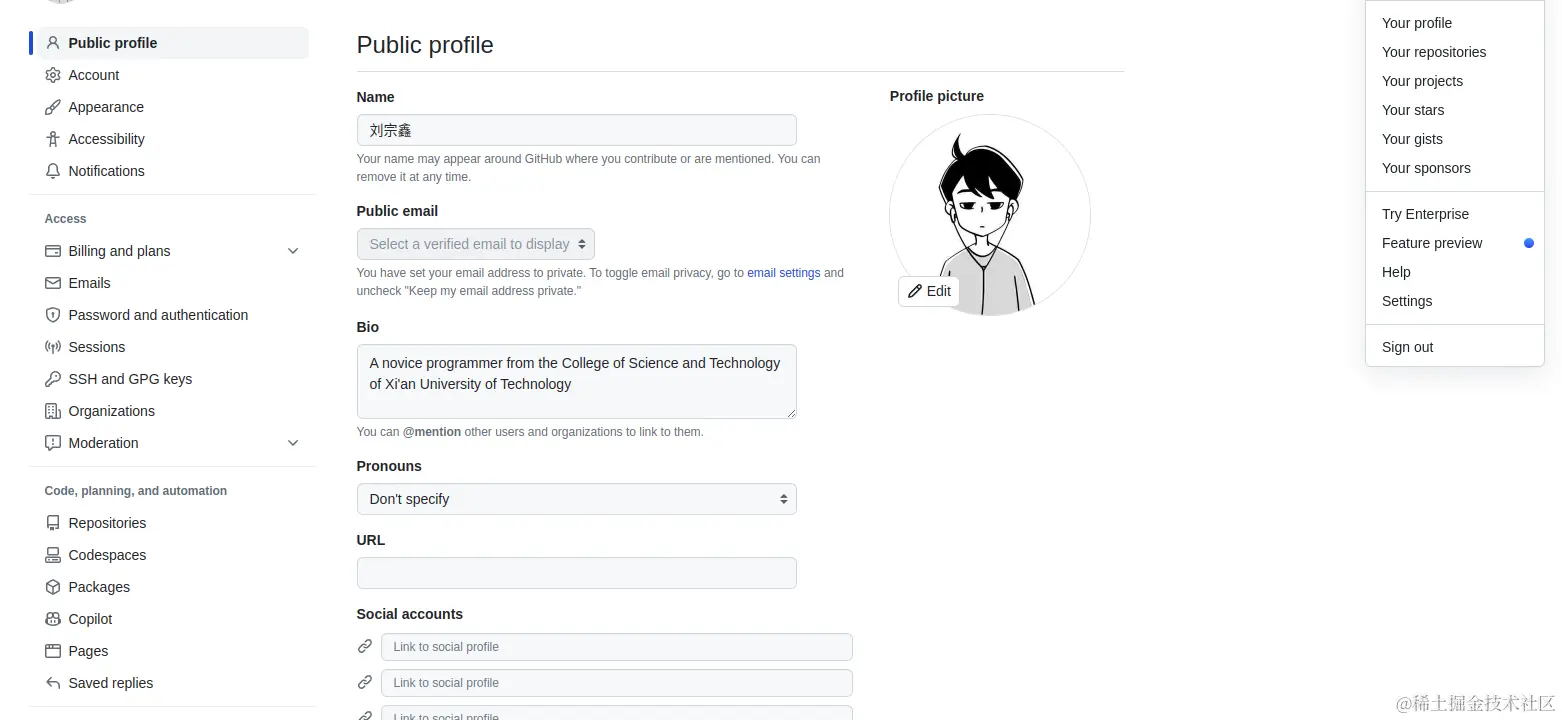Focus the URL input field
1562x720 pixels.
pos(576,573)
